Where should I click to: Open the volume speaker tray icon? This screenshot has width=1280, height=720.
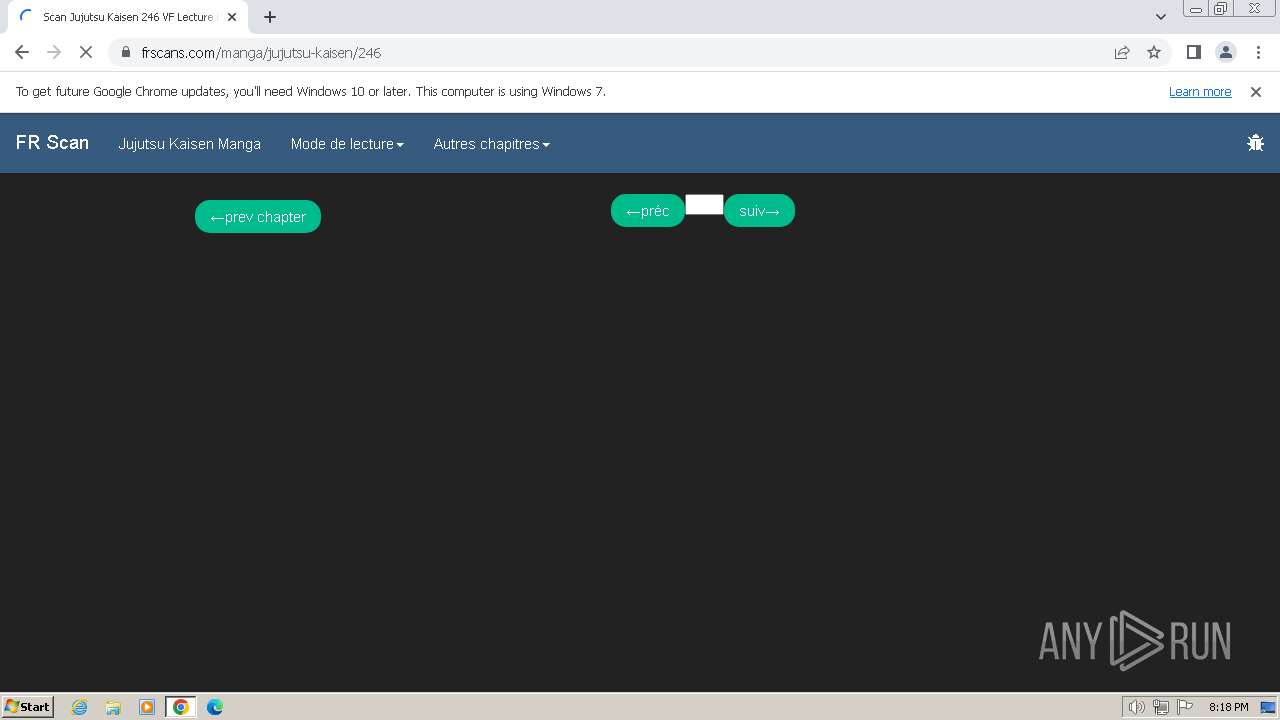(1136, 707)
